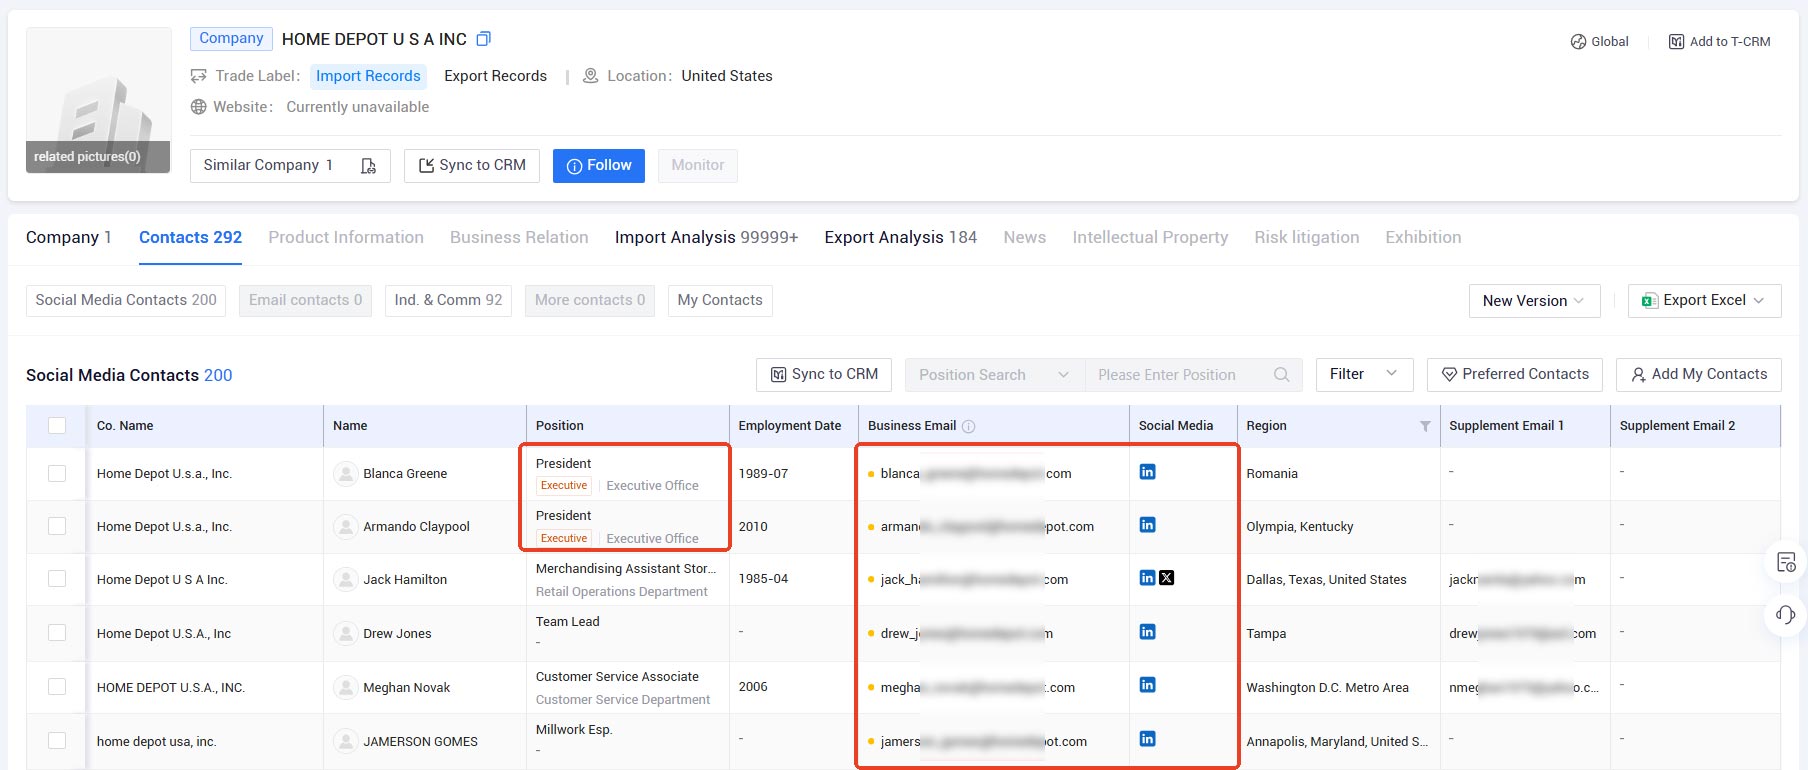Select checkbox for Meghan Novak row
The height and width of the screenshot is (770, 1808).
[x=57, y=687]
